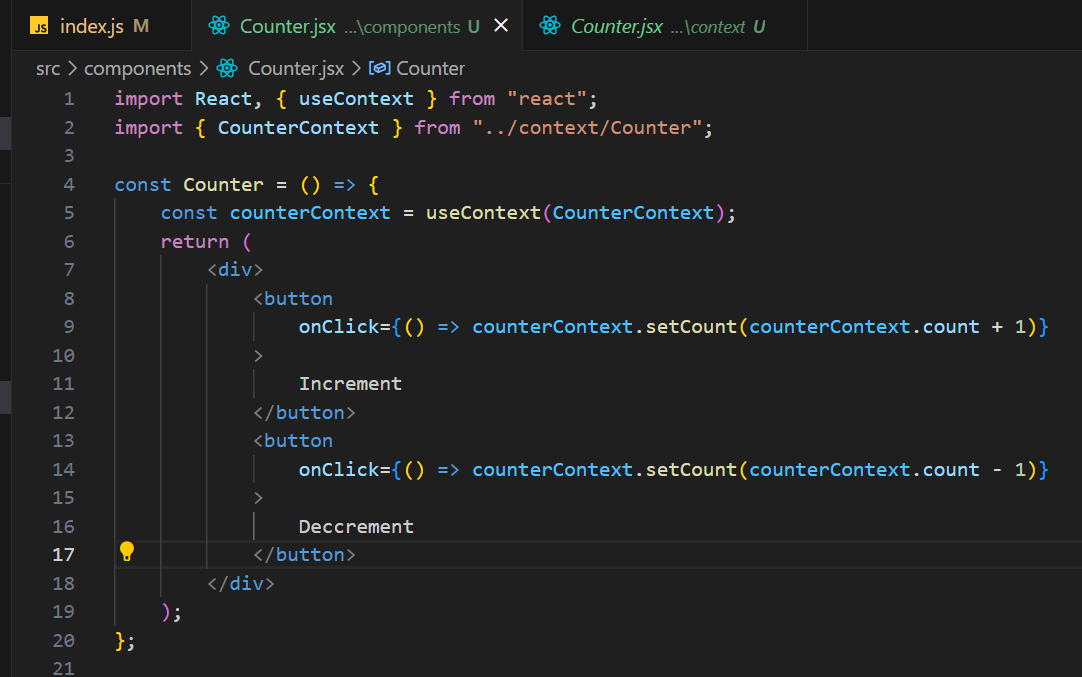Click the src breadcrumb segment
This screenshot has height=677, width=1082.
48,68
